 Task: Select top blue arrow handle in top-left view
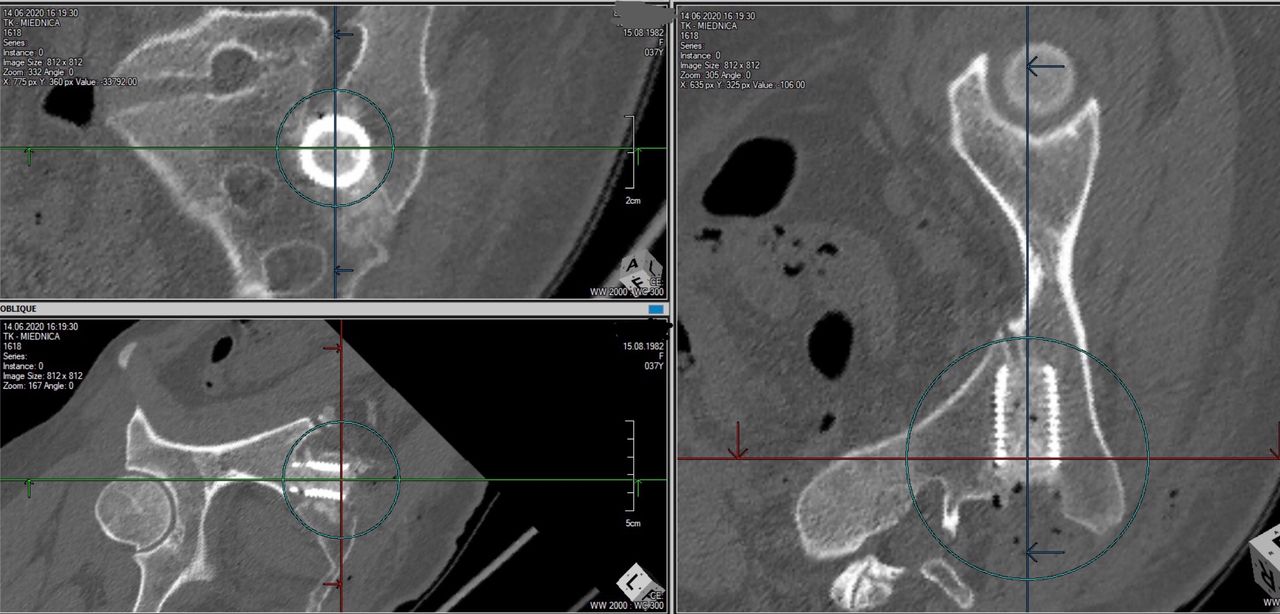[343, 34]
